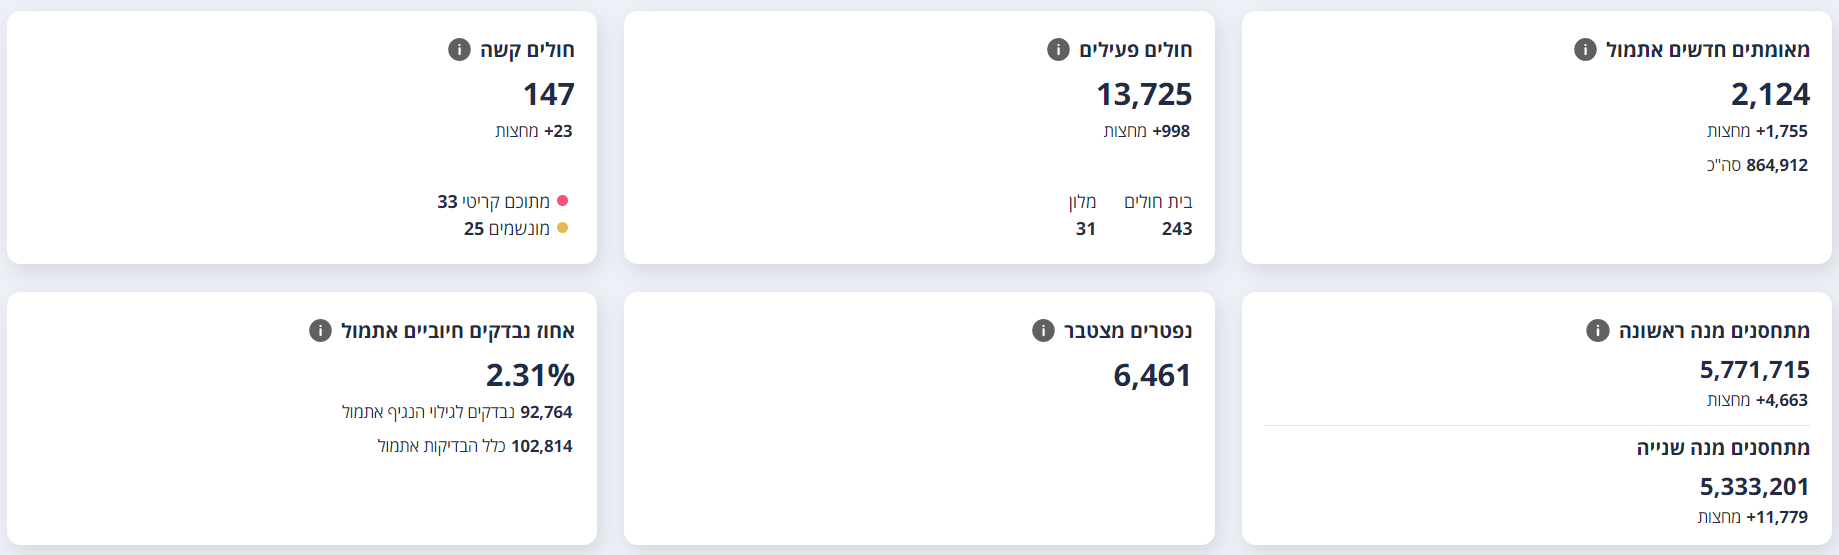Click the 5,771,715 first dose count
This screenshot has width=1839, height=555.
tap(1755, 370)
